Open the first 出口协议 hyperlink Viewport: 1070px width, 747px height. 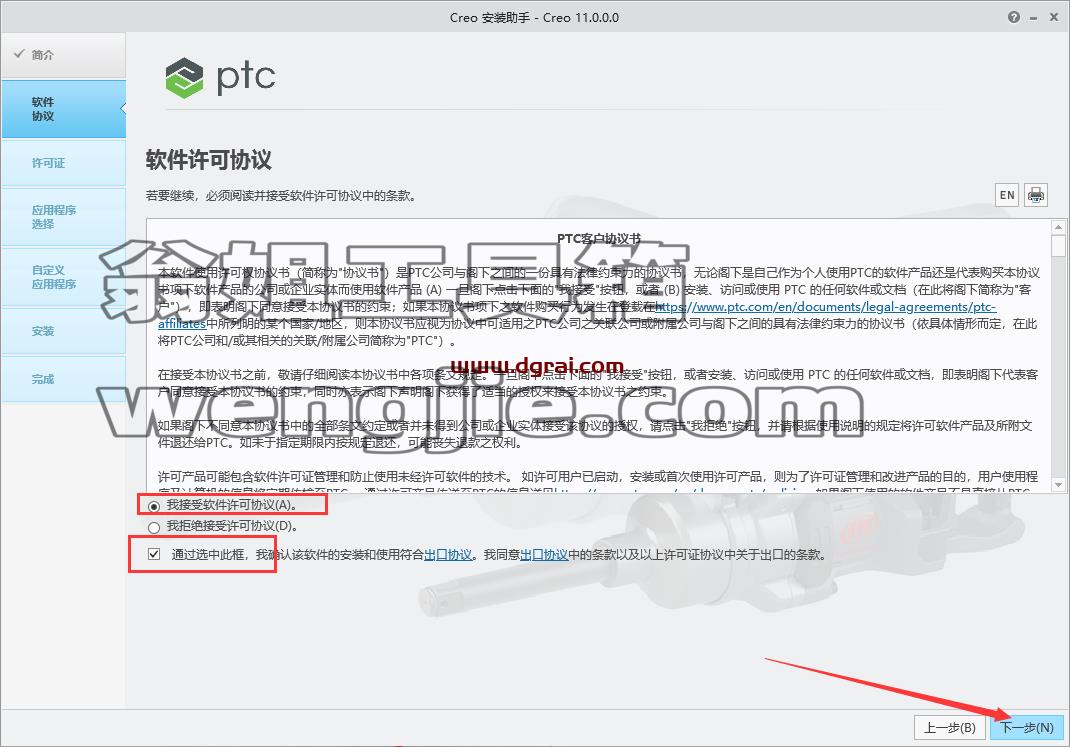coord(448,555)
